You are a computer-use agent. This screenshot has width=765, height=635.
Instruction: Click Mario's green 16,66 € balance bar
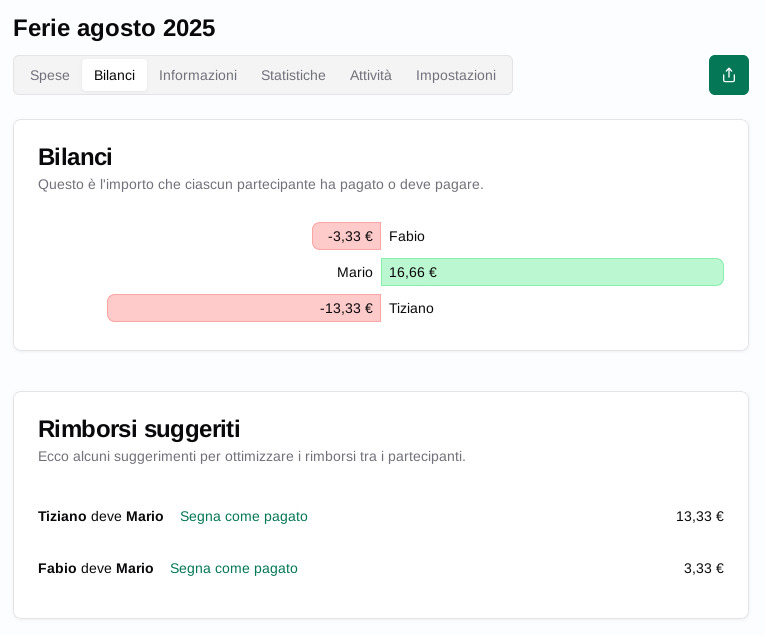(552, 272)
